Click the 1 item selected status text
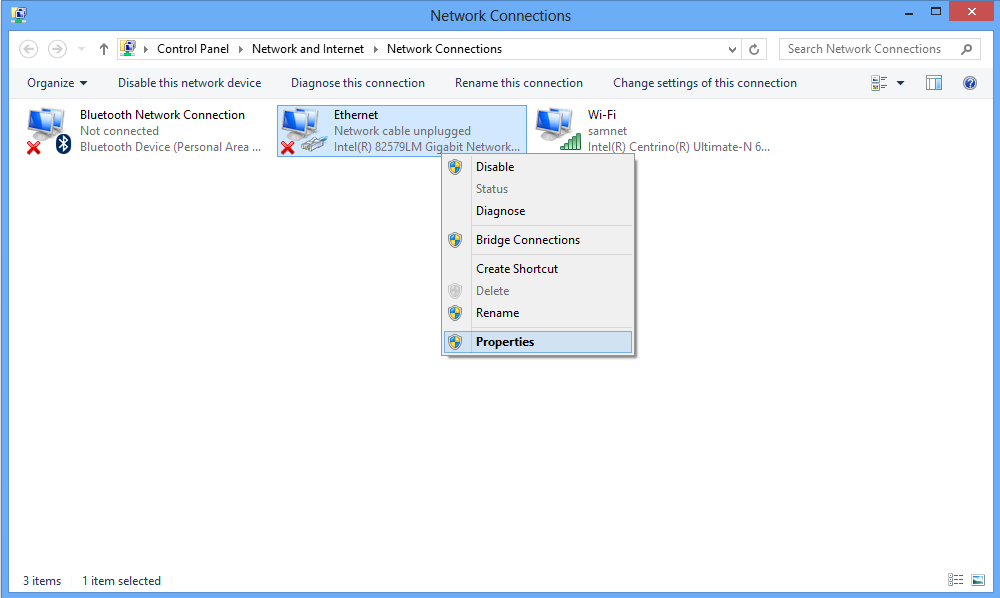Viewport: 1000px width, 598px height. (x=121, y=581)
